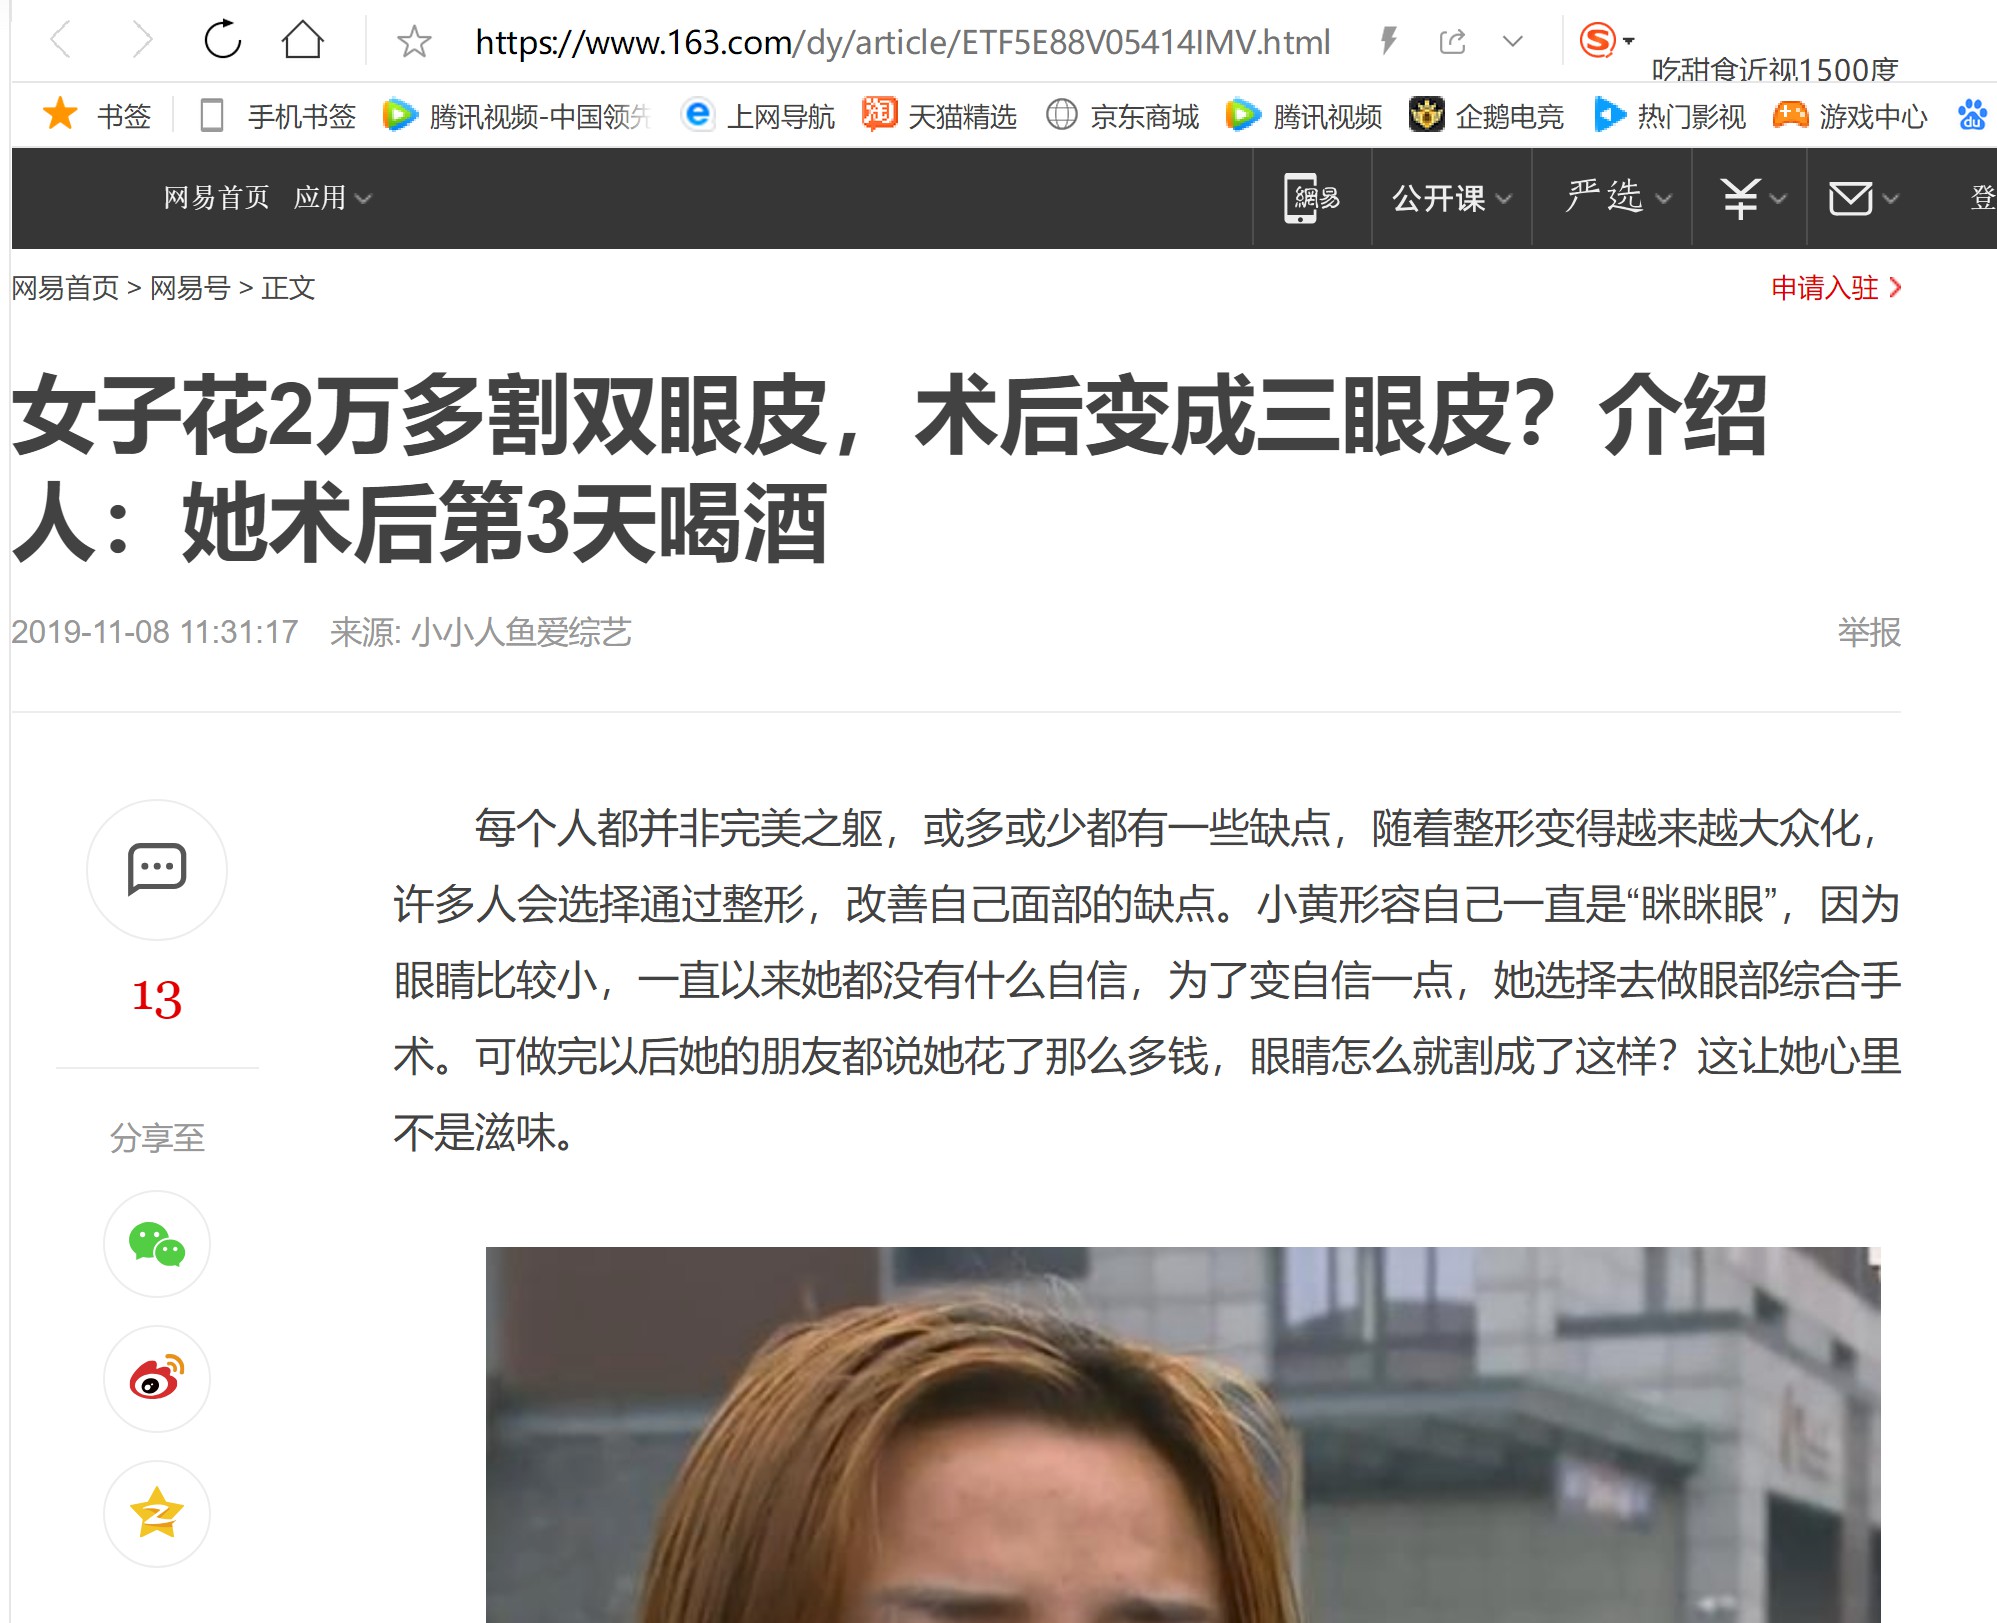Click the comment count 13
Image resolution: width=1997 pixels, height=1623 pixels.
click(x=157, y=999)
